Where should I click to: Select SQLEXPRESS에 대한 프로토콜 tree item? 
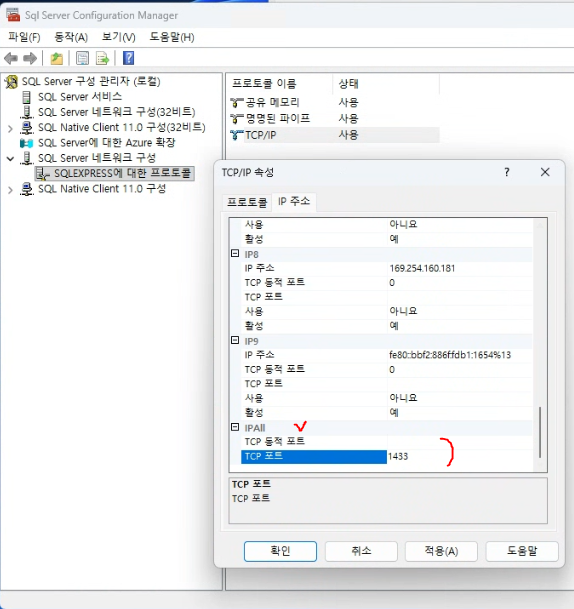coord(122,173)
